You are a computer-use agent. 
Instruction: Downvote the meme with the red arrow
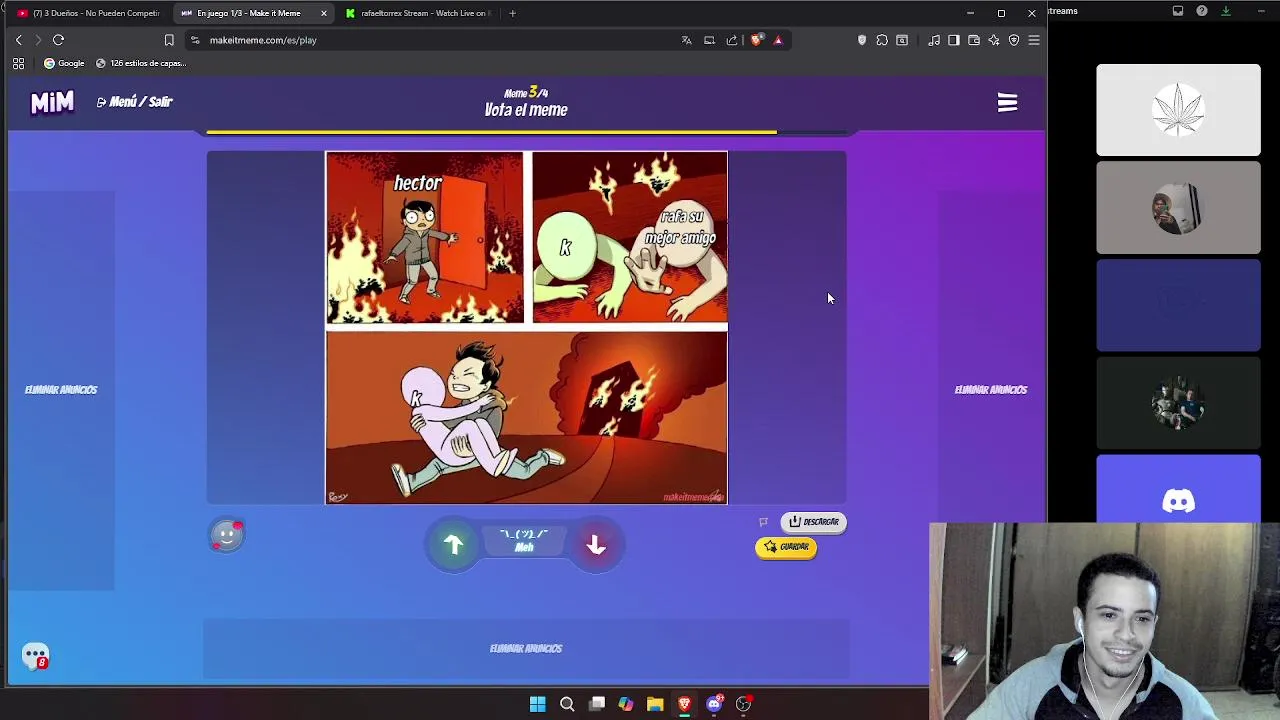596,544
